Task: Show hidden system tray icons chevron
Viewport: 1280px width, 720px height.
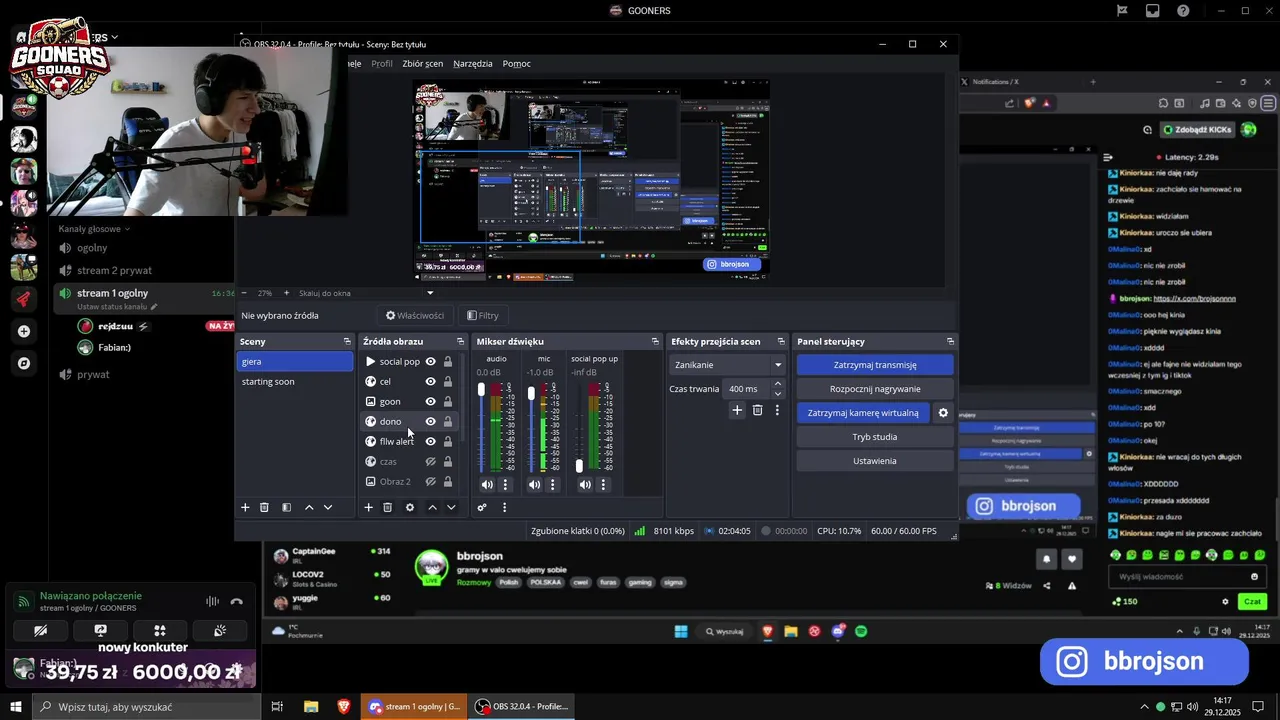Action: click(1147, 707)
